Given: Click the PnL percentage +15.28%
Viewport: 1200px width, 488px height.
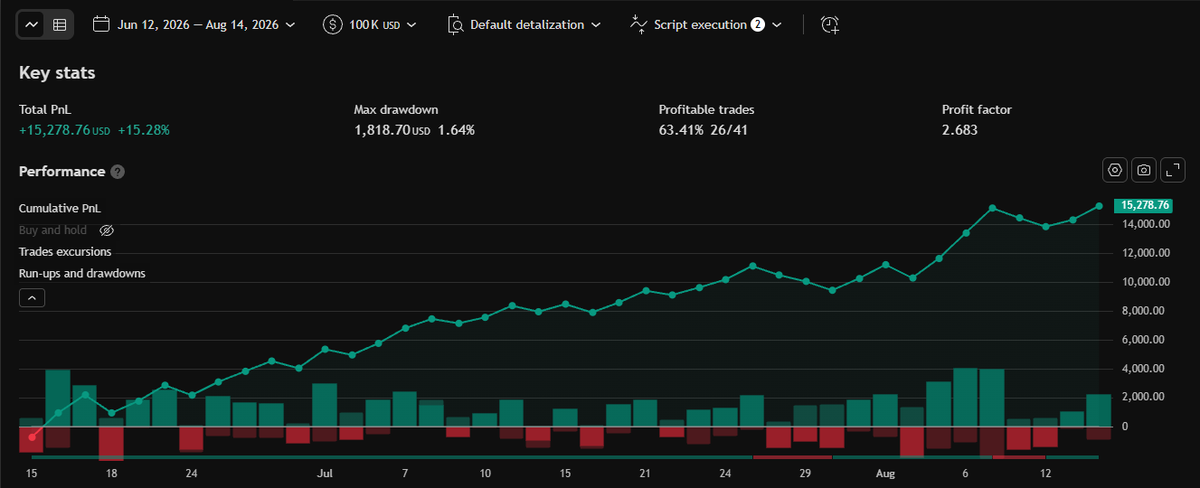Looking at the screenshot, I should [x=144, y=130].
